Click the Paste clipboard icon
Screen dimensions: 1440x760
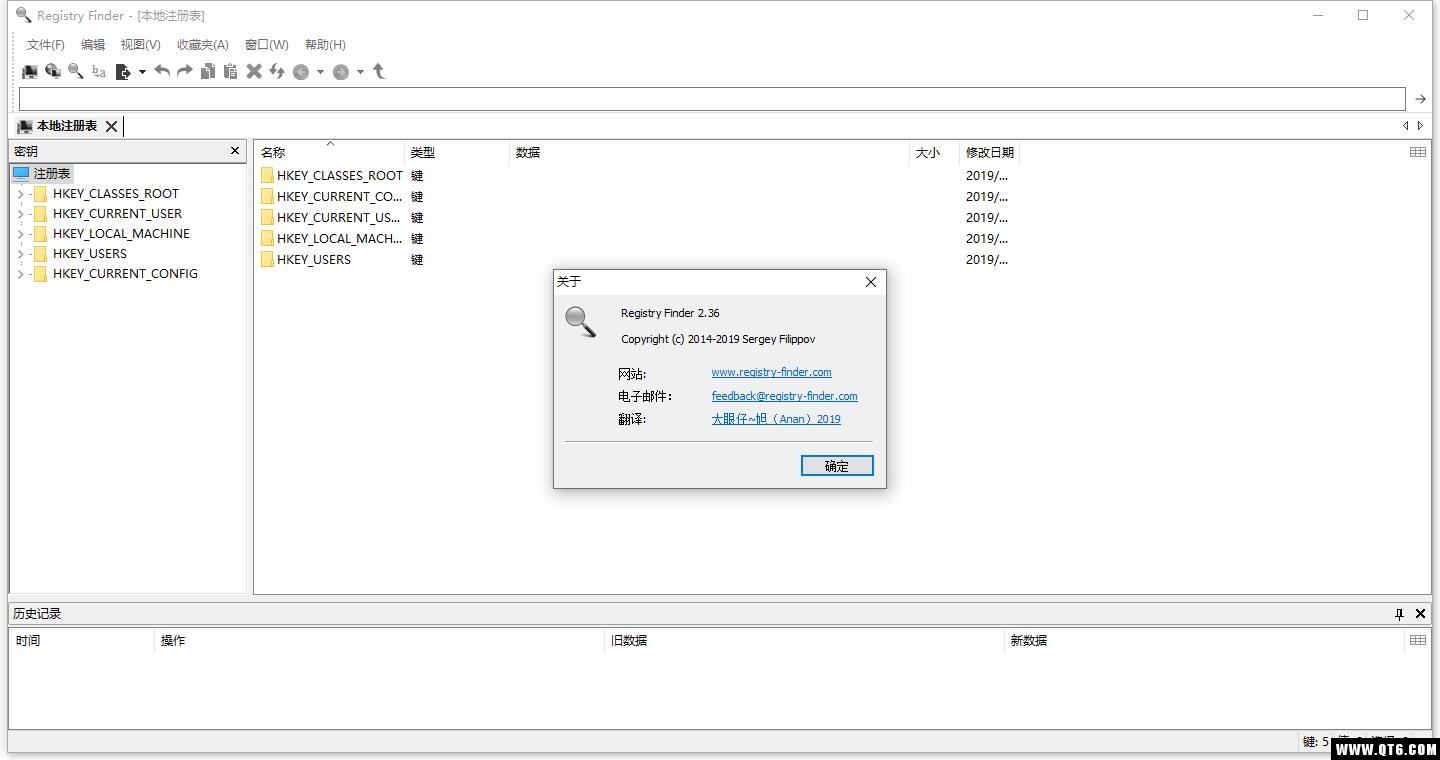point(231,71)
